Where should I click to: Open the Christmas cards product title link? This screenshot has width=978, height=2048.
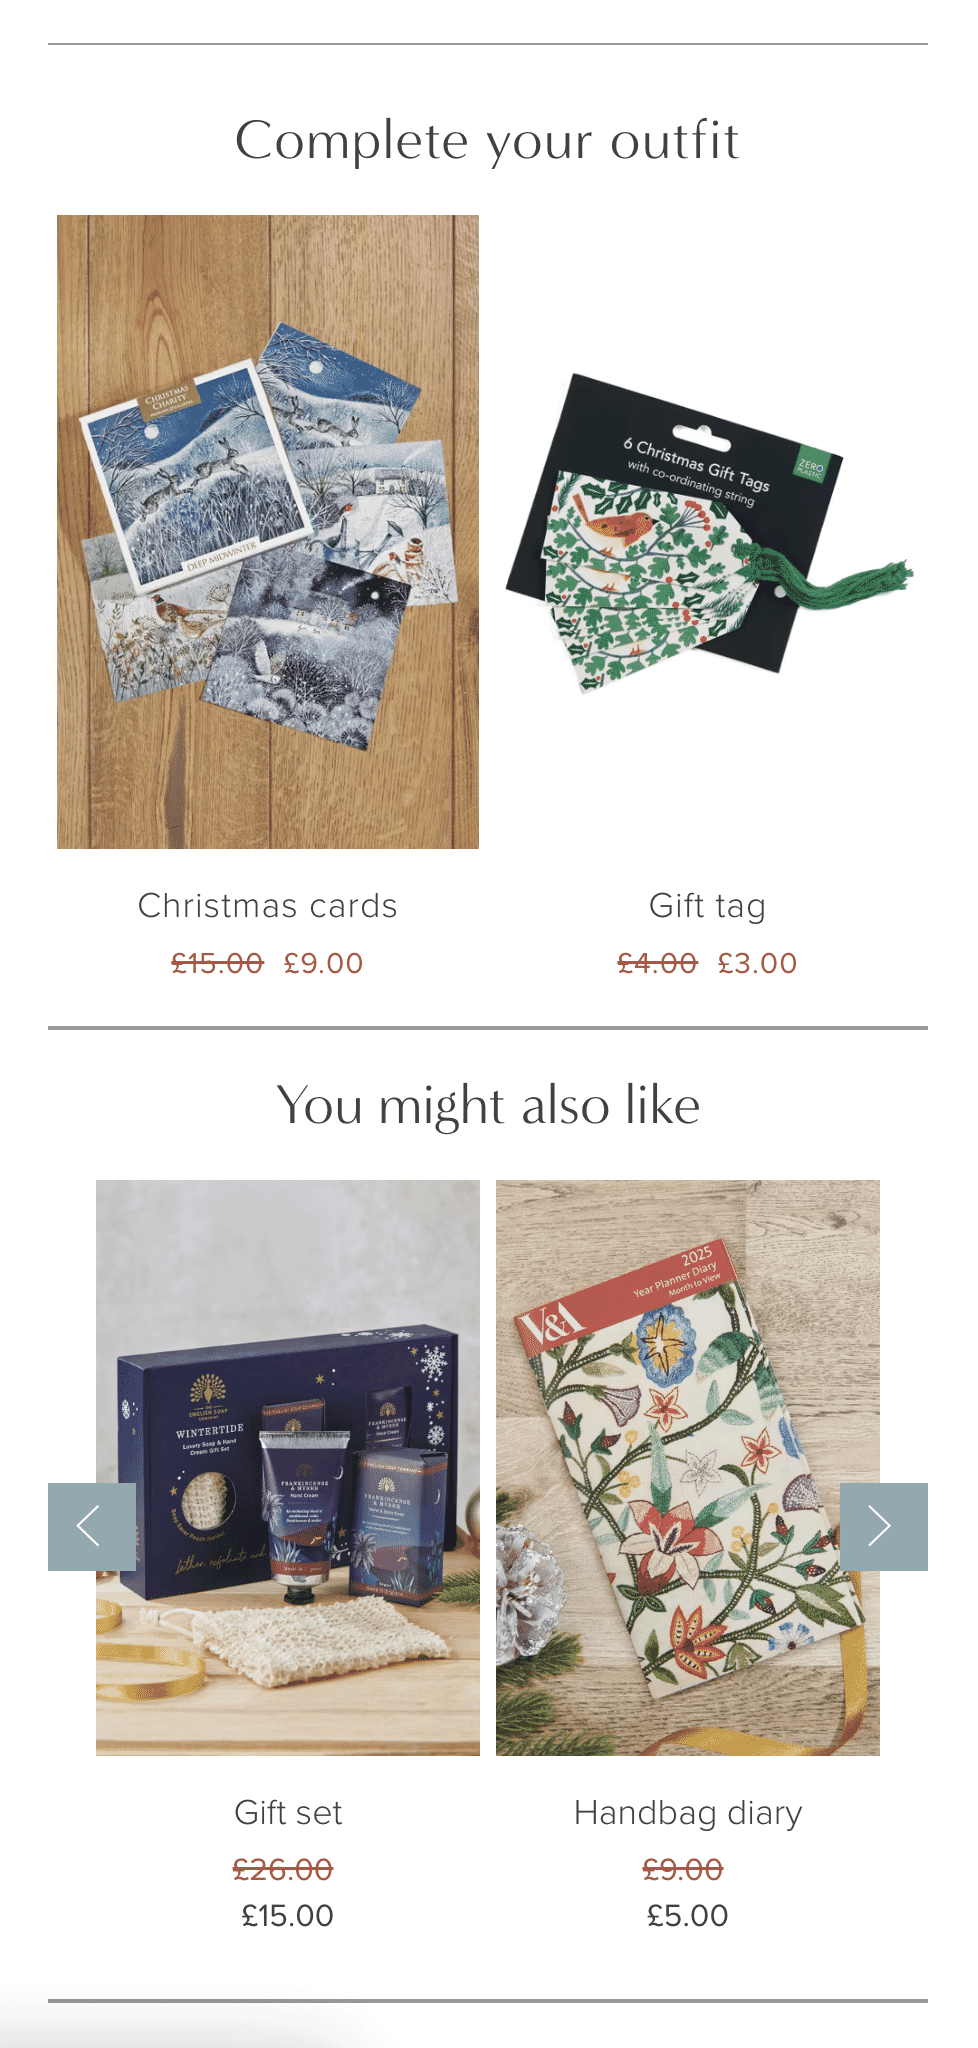268,906
